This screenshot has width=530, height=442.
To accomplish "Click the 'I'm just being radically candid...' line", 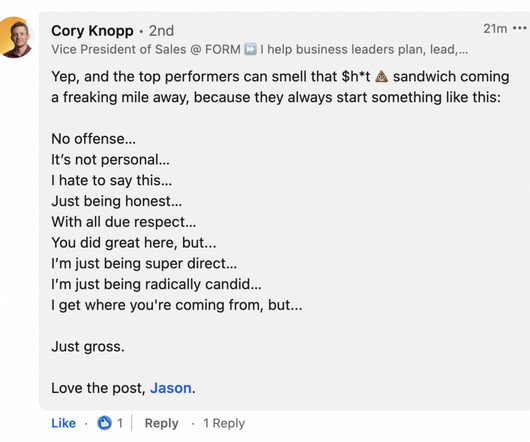I will [x=156, y=284].
